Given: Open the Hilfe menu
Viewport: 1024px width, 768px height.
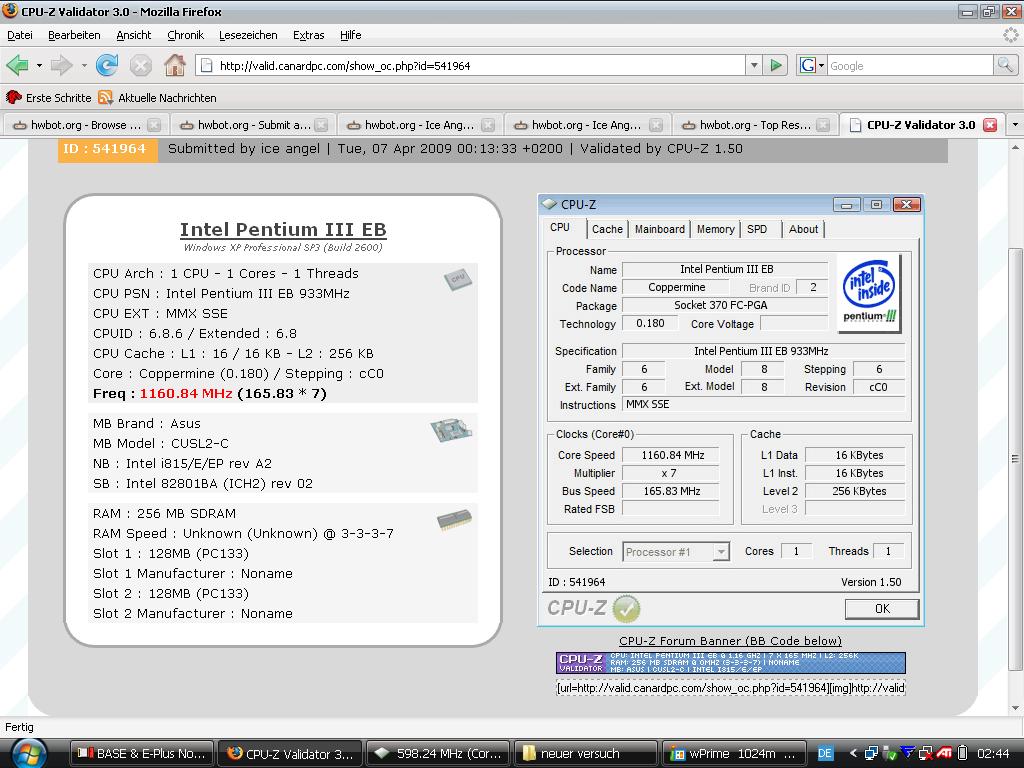Looking at the screenshot, I should click(x=351, y=35).
